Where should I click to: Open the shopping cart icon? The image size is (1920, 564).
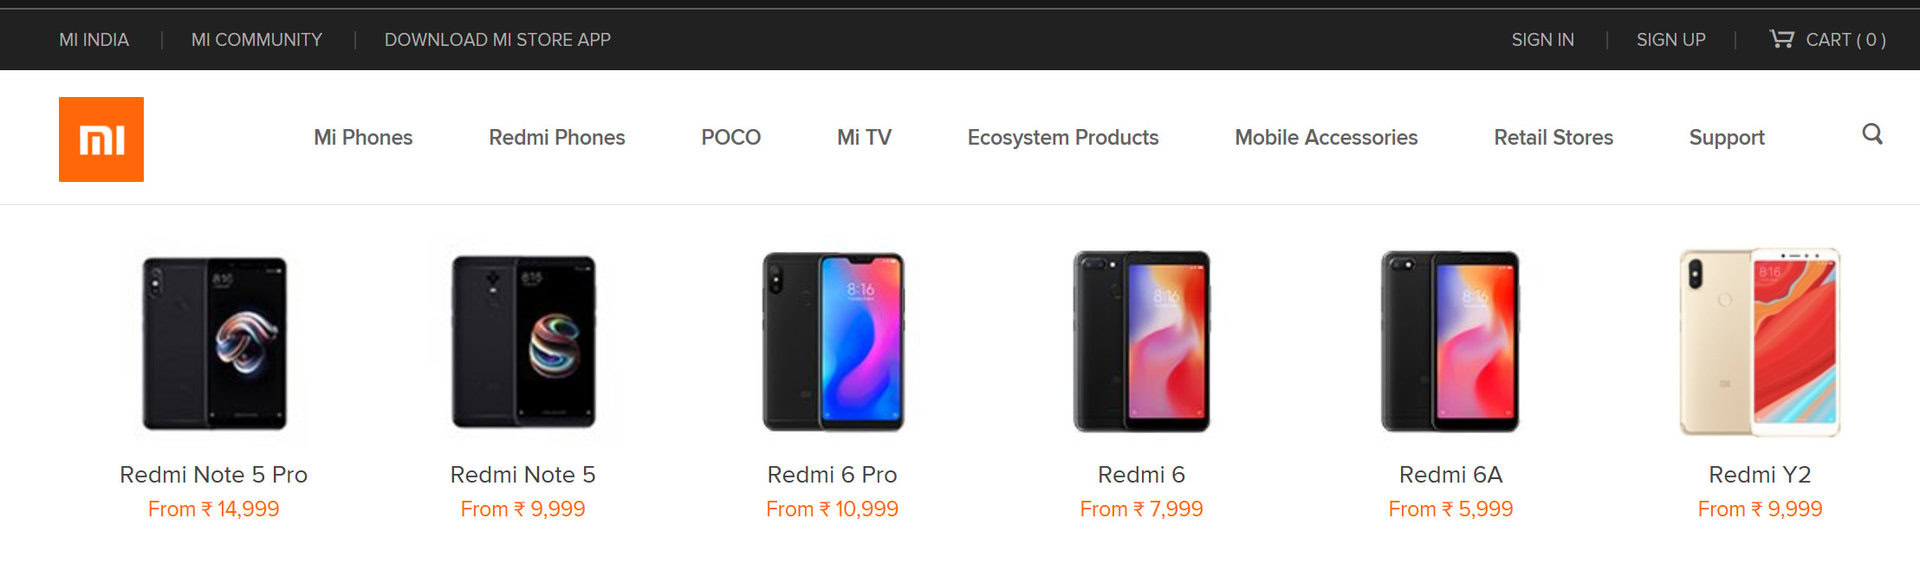coord(1781,39)
